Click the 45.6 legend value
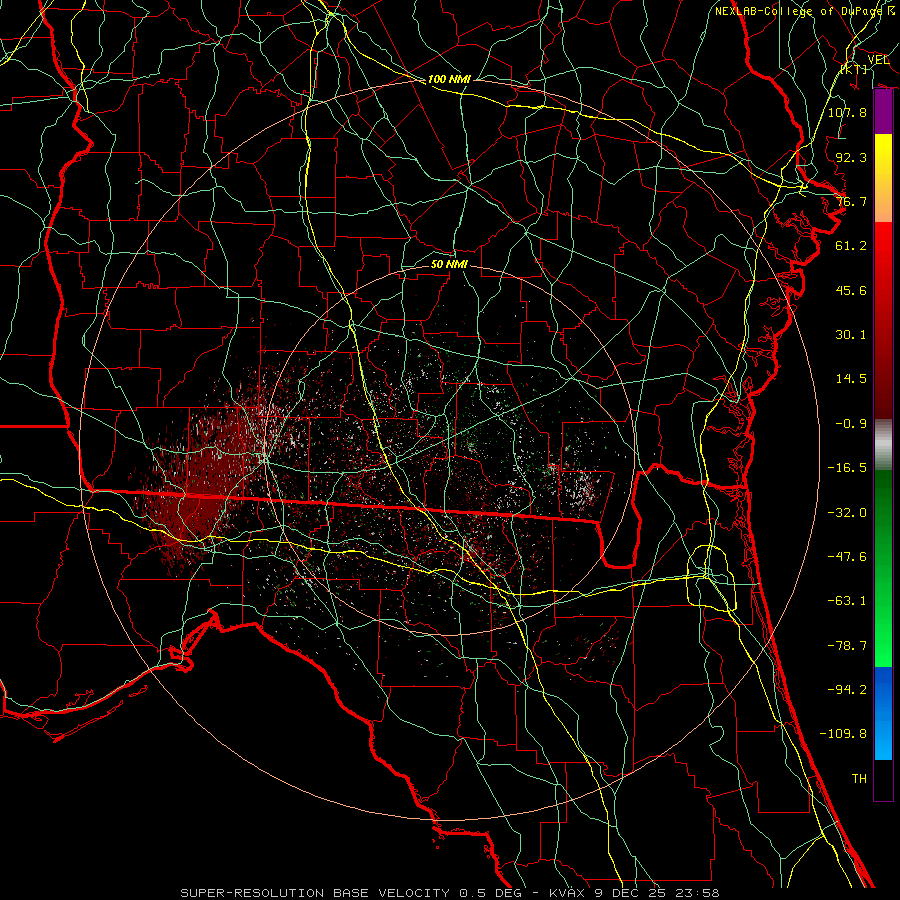The height and width of the screenshot is (900, 900). [851, 290]
